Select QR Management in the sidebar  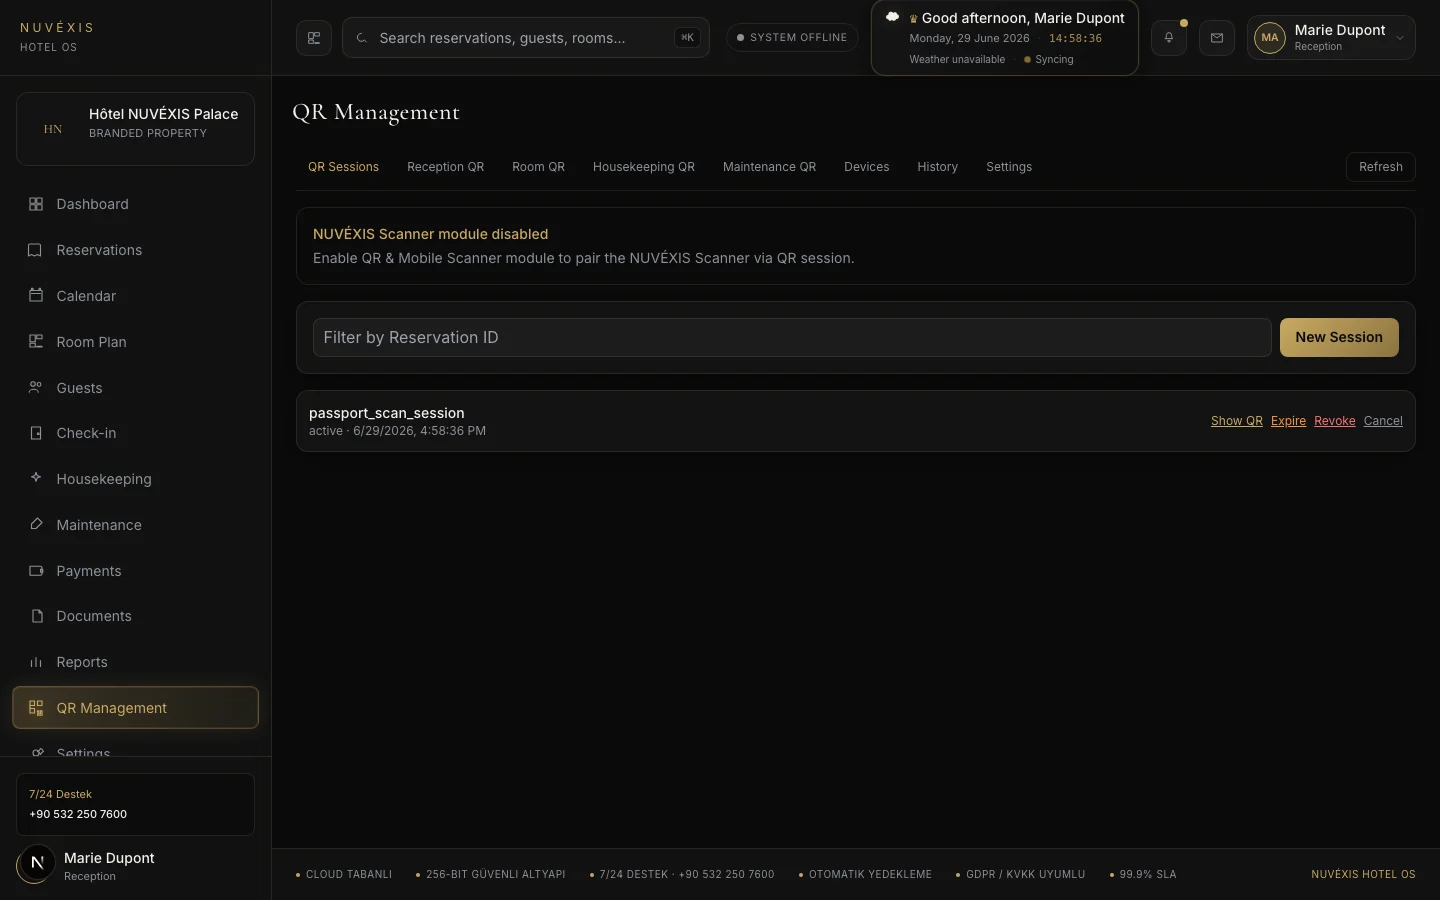pos(135,708)
